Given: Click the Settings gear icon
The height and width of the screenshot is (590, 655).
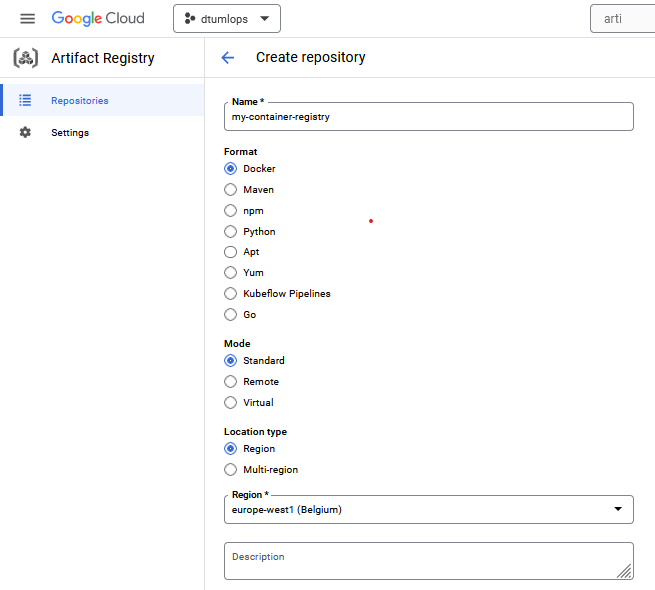Looking at the screenshot, I should point(25,133).
